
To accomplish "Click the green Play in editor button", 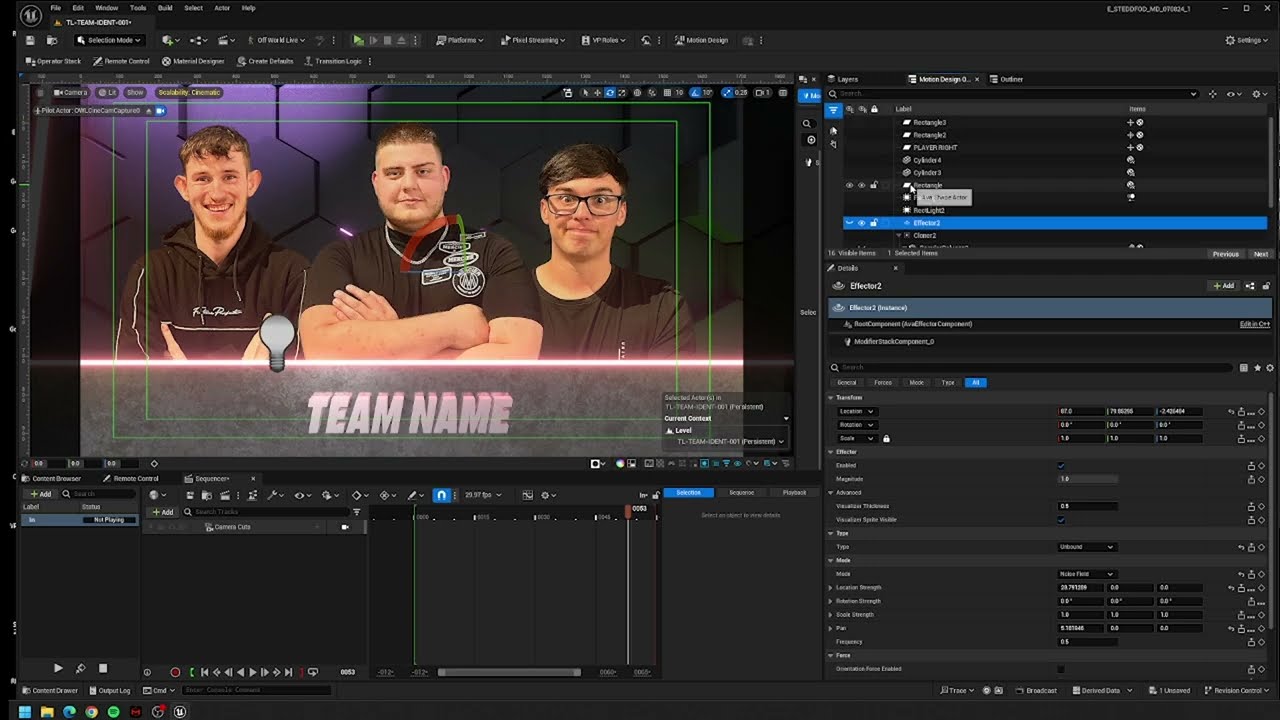I will tap(358, 40).
